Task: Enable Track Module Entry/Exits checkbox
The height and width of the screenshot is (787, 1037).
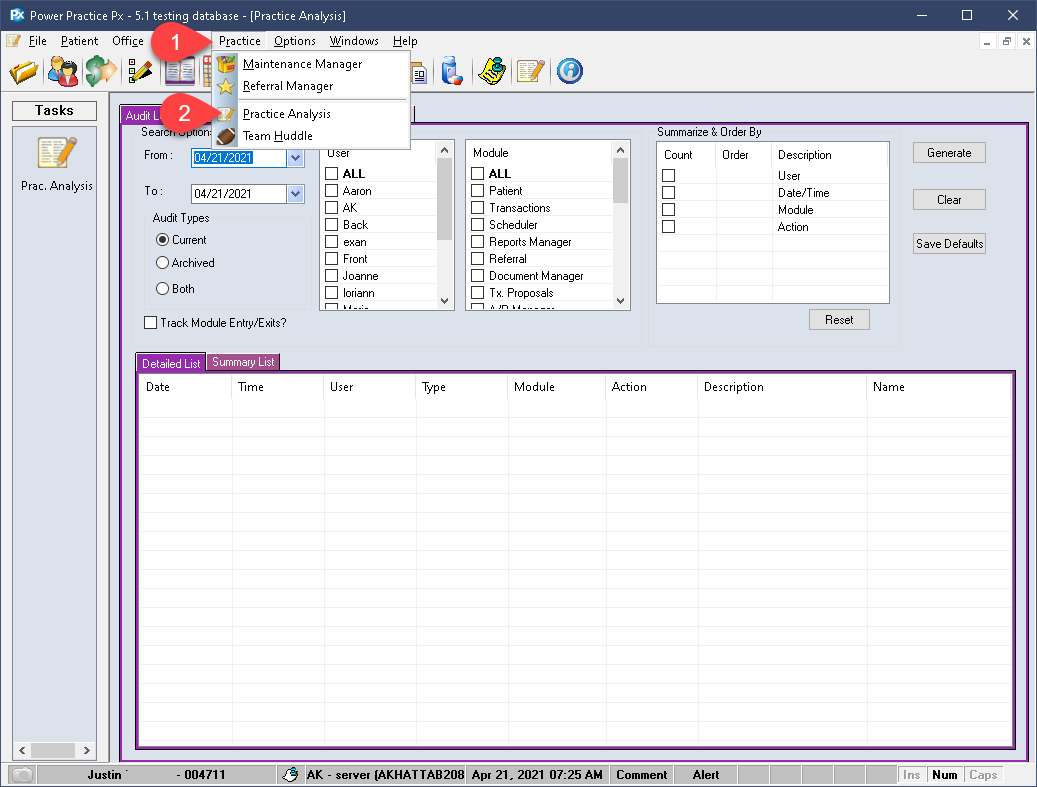Action: click(151, 323)
